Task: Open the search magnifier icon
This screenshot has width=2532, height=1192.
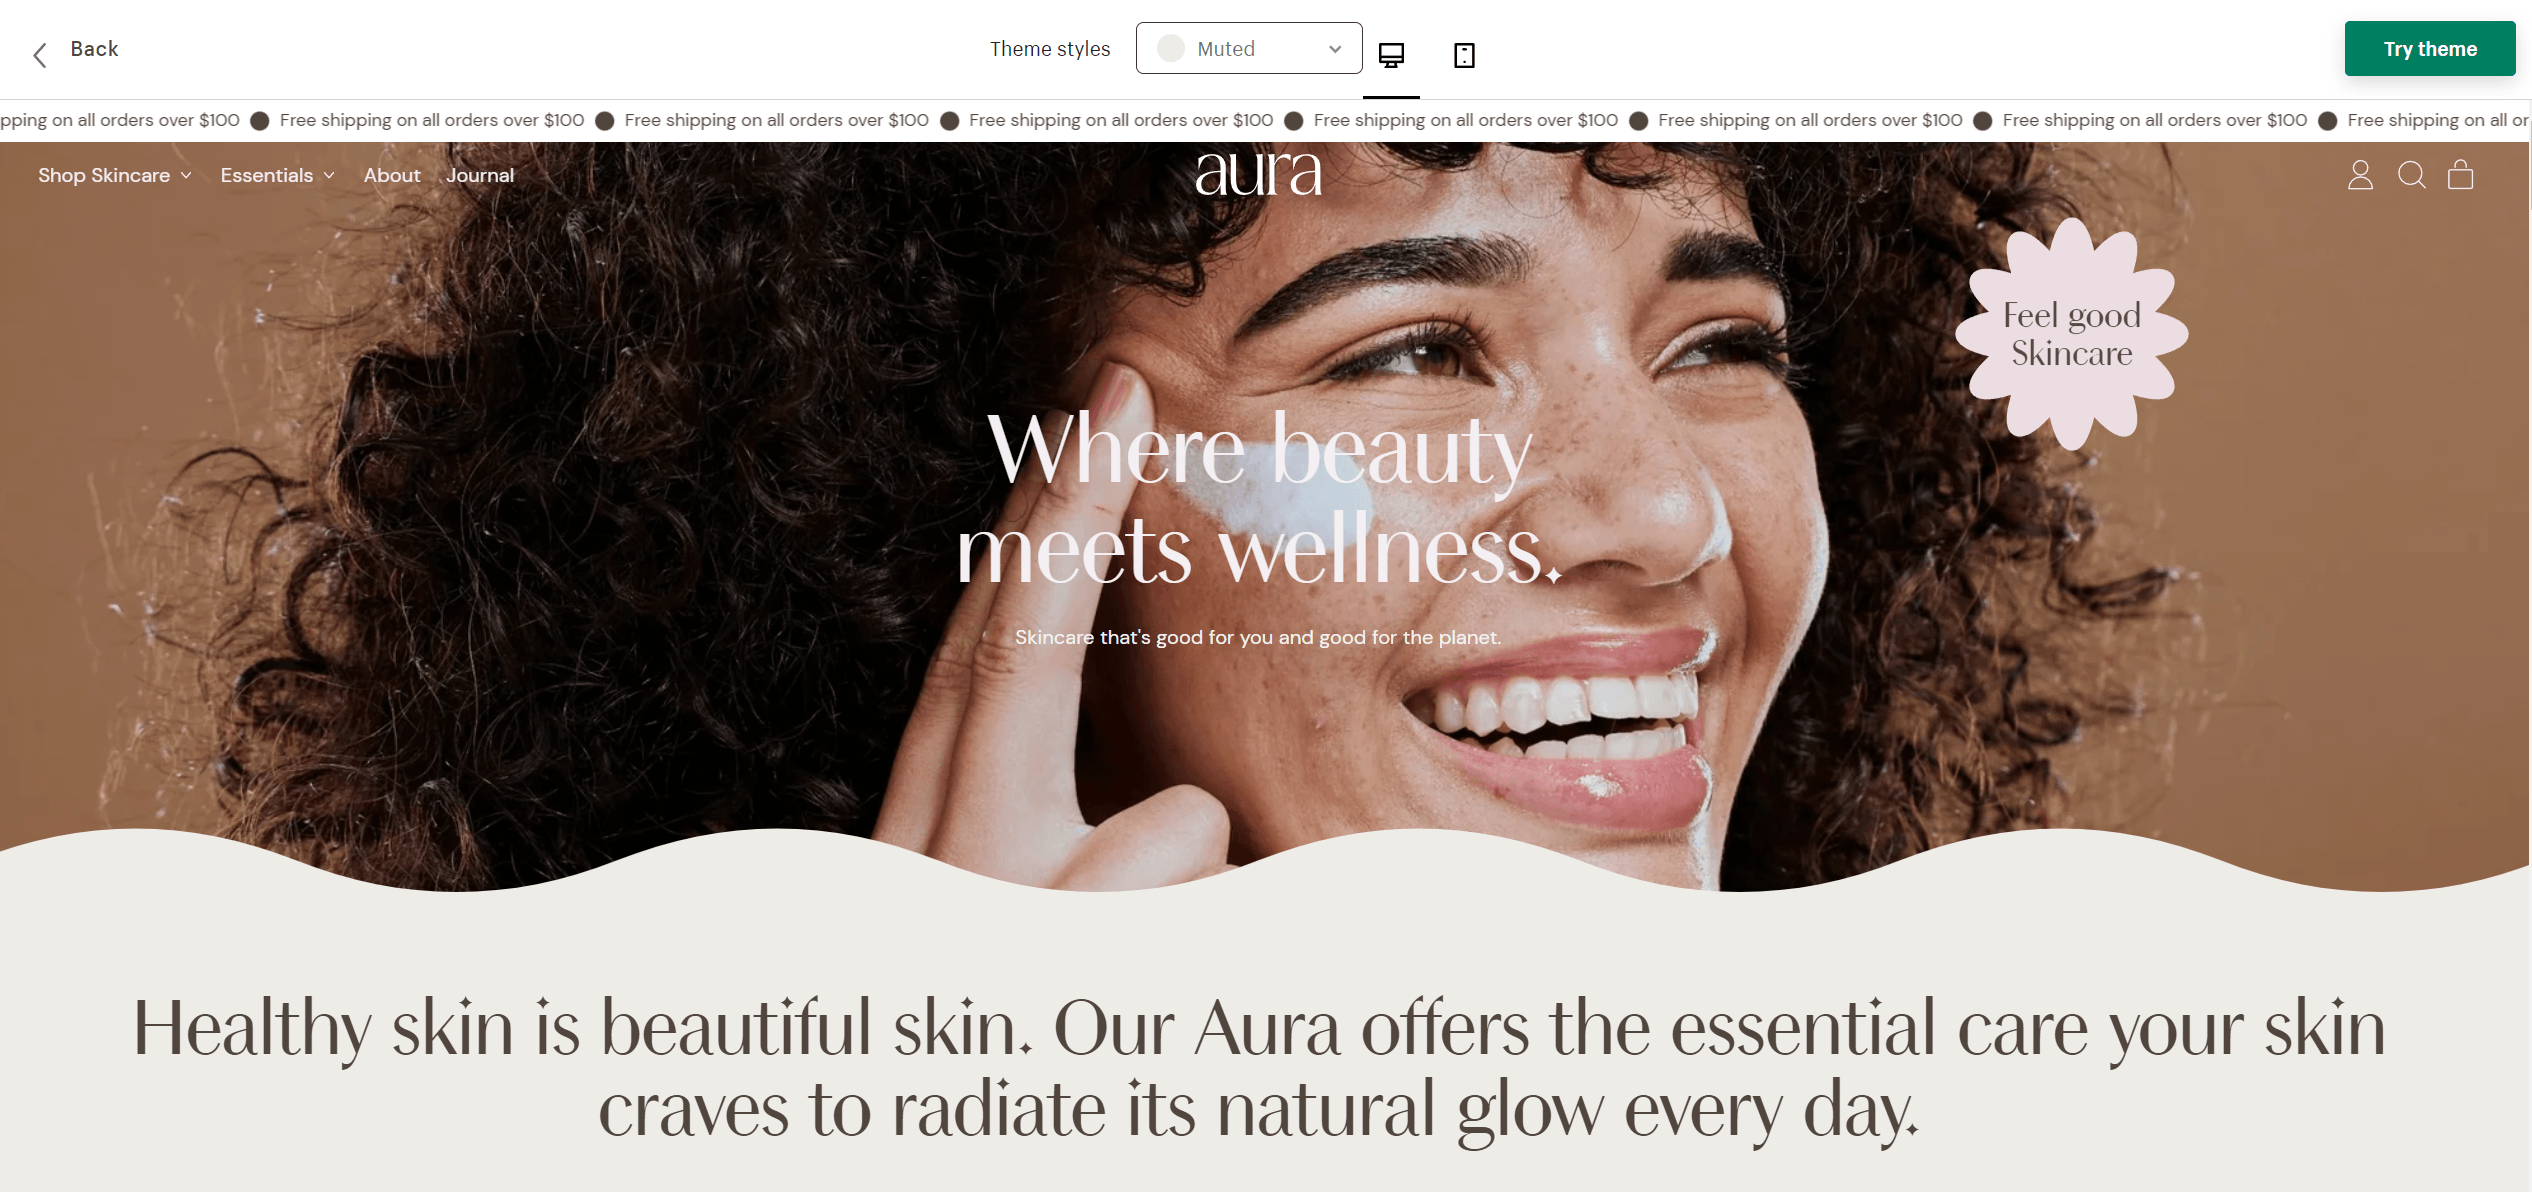Action: 2412,175
